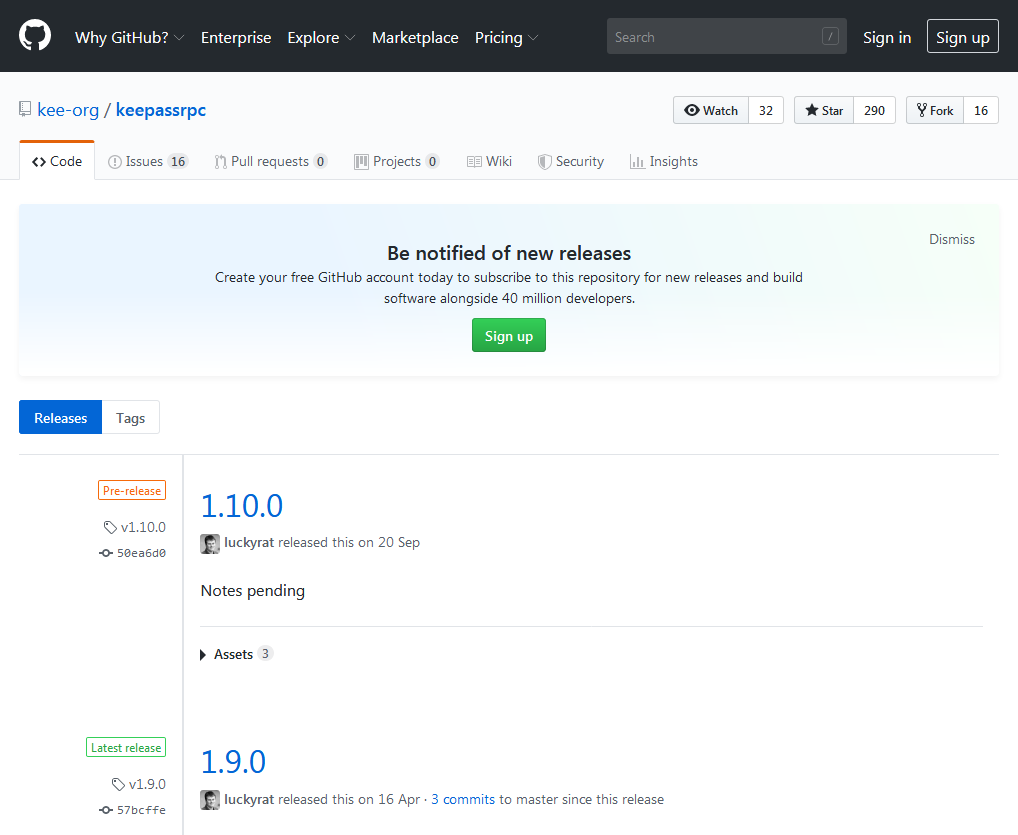
Task: Click the Notes pending text
Action: coord(253,591)
